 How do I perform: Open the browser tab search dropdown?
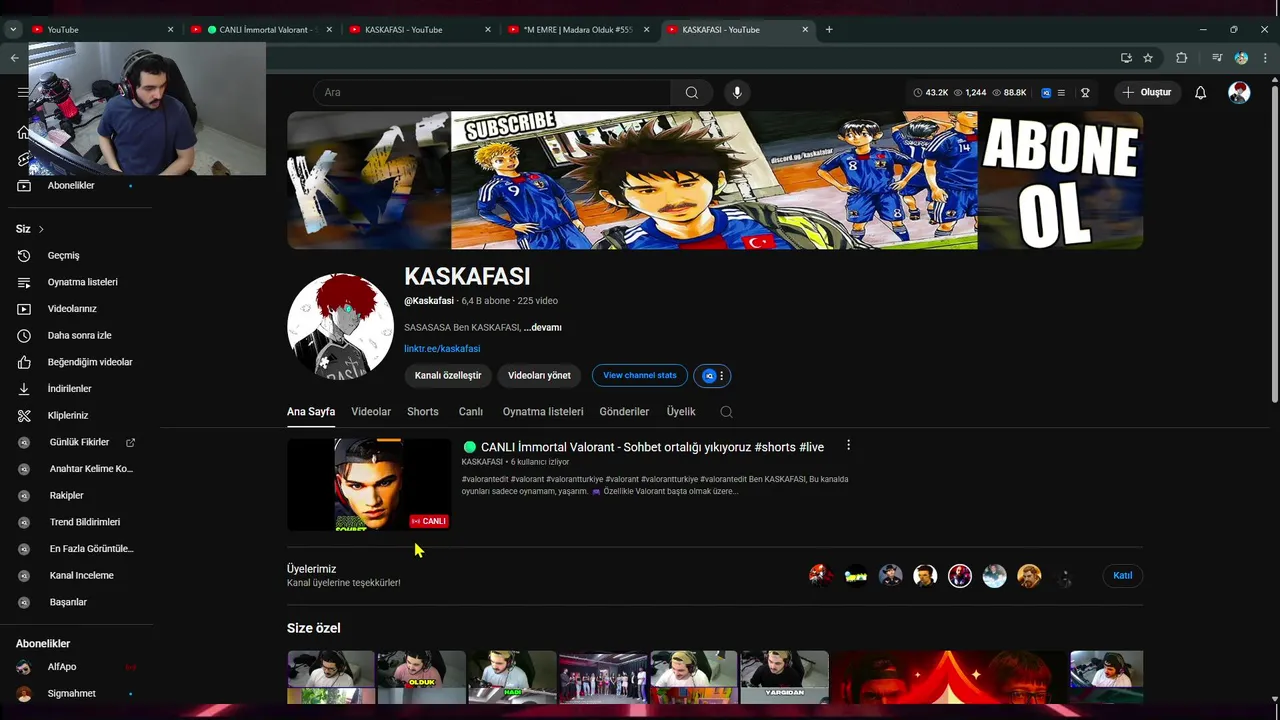click(x=13, y=29)
